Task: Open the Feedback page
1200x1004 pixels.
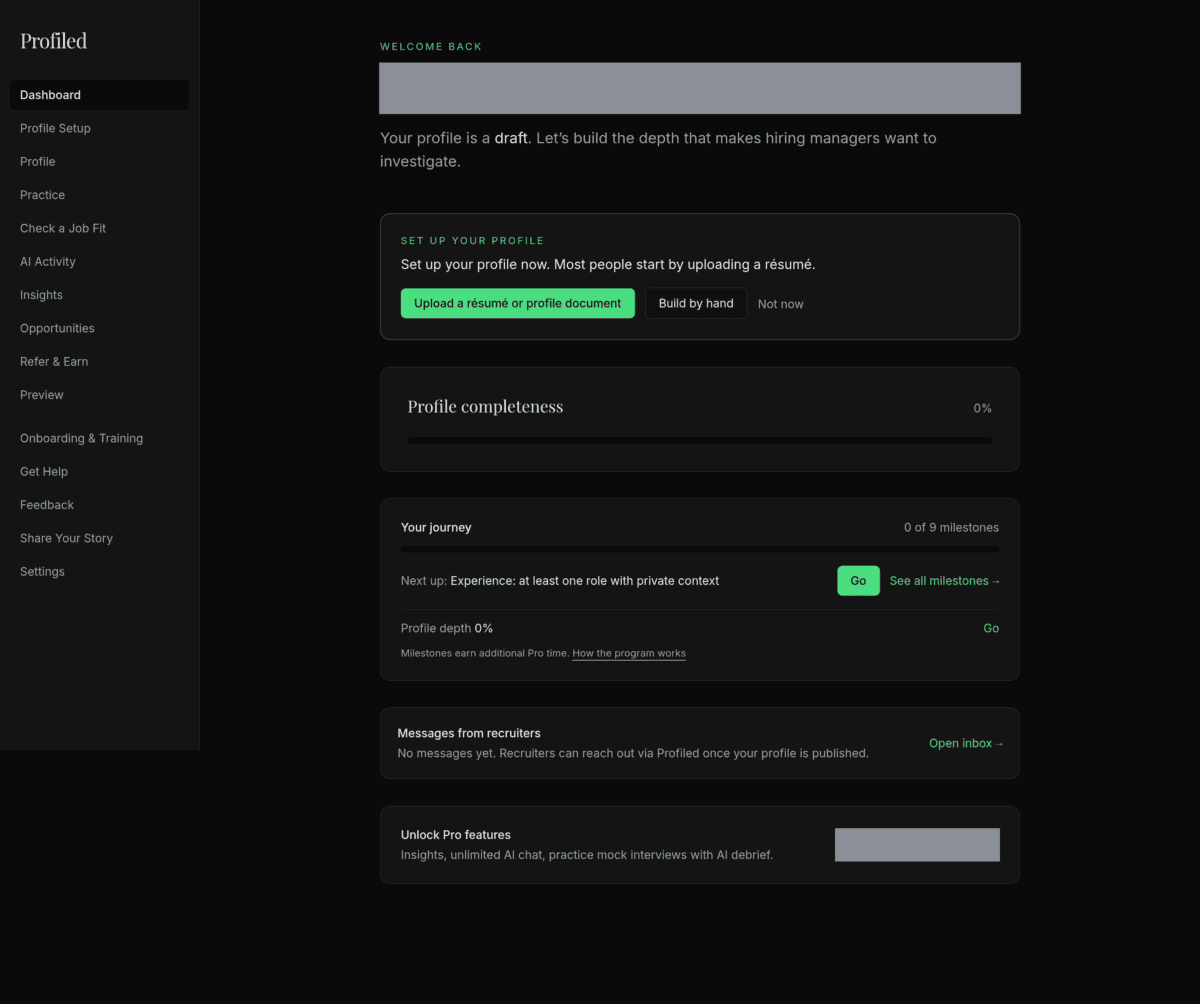Action: point(99,505)
